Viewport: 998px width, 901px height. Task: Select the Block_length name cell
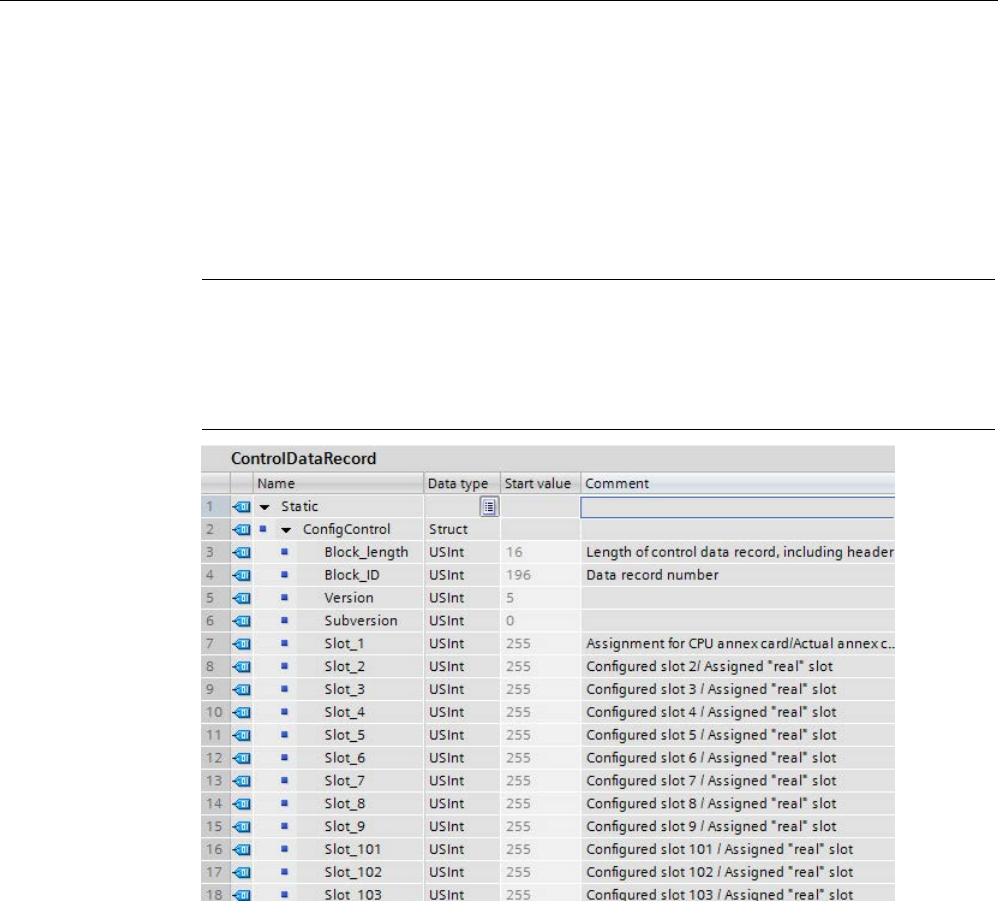point(366,552)
